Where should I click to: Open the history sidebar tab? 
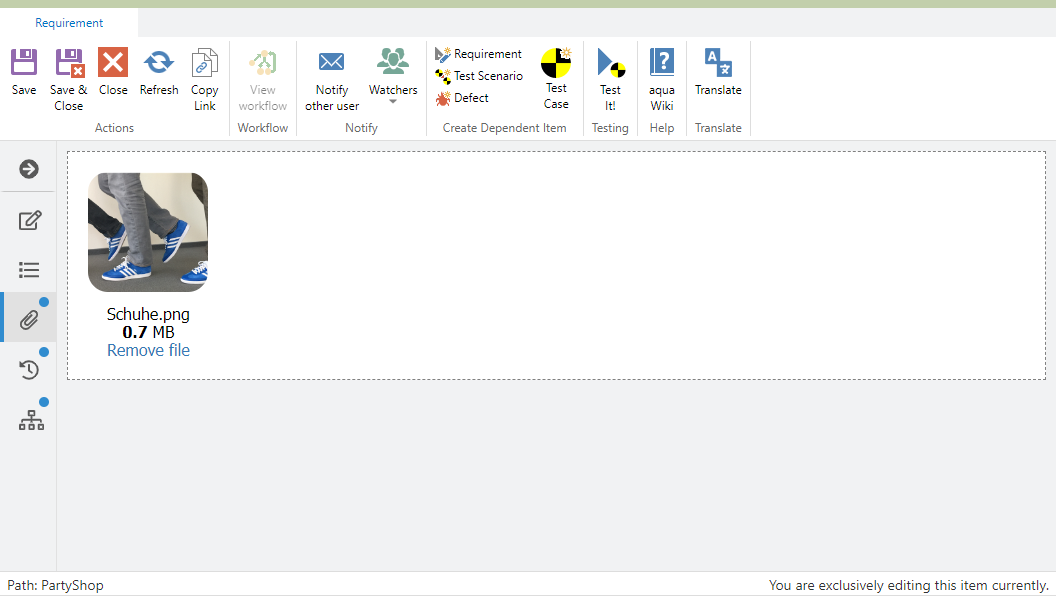(30, 370)
